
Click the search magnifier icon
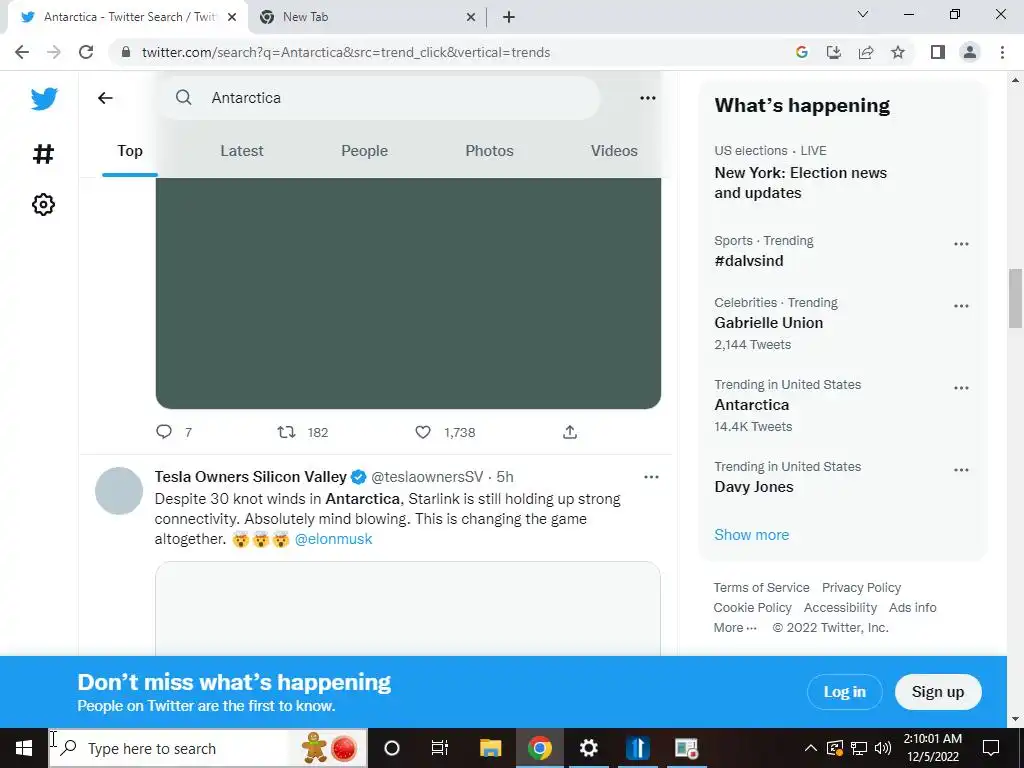coord(184,98)
